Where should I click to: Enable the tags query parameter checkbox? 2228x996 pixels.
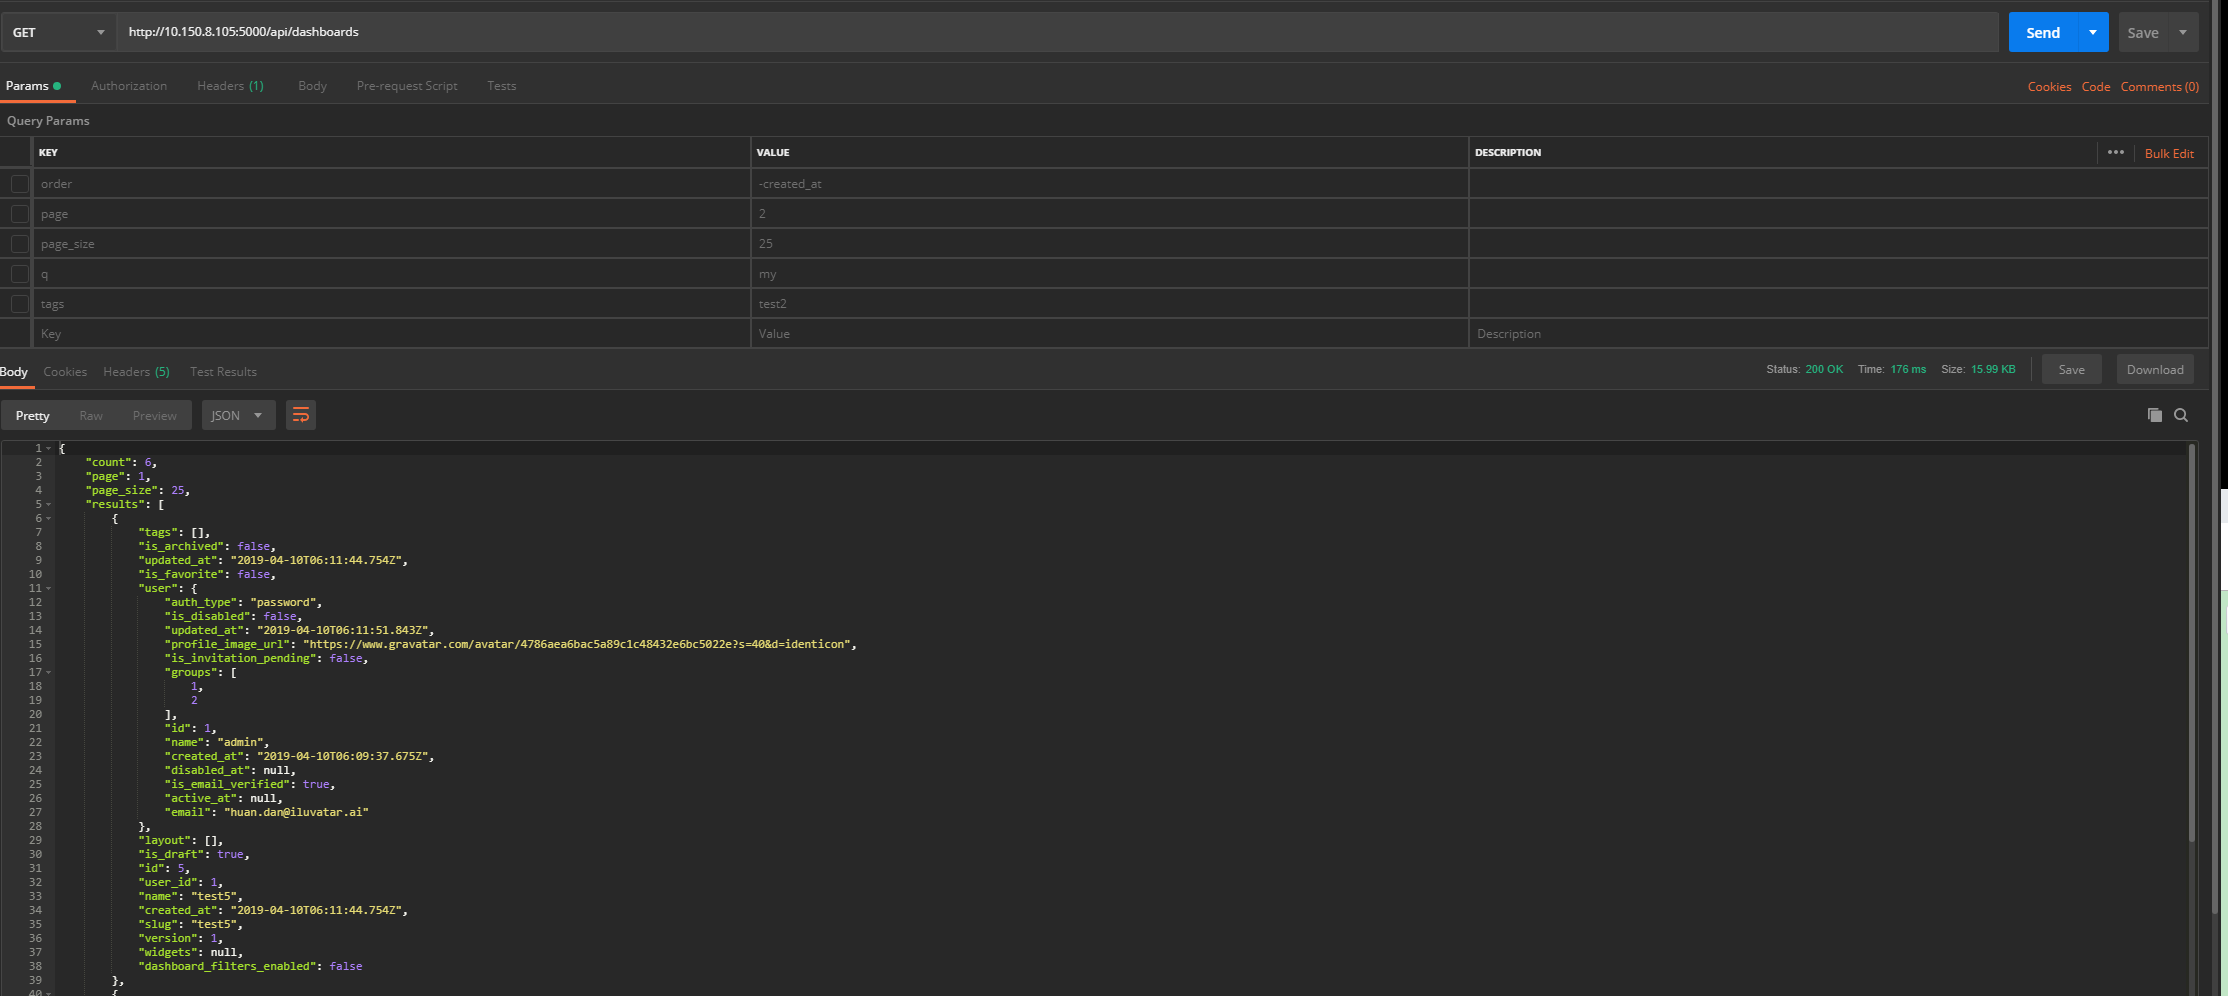tap(20, 303)
